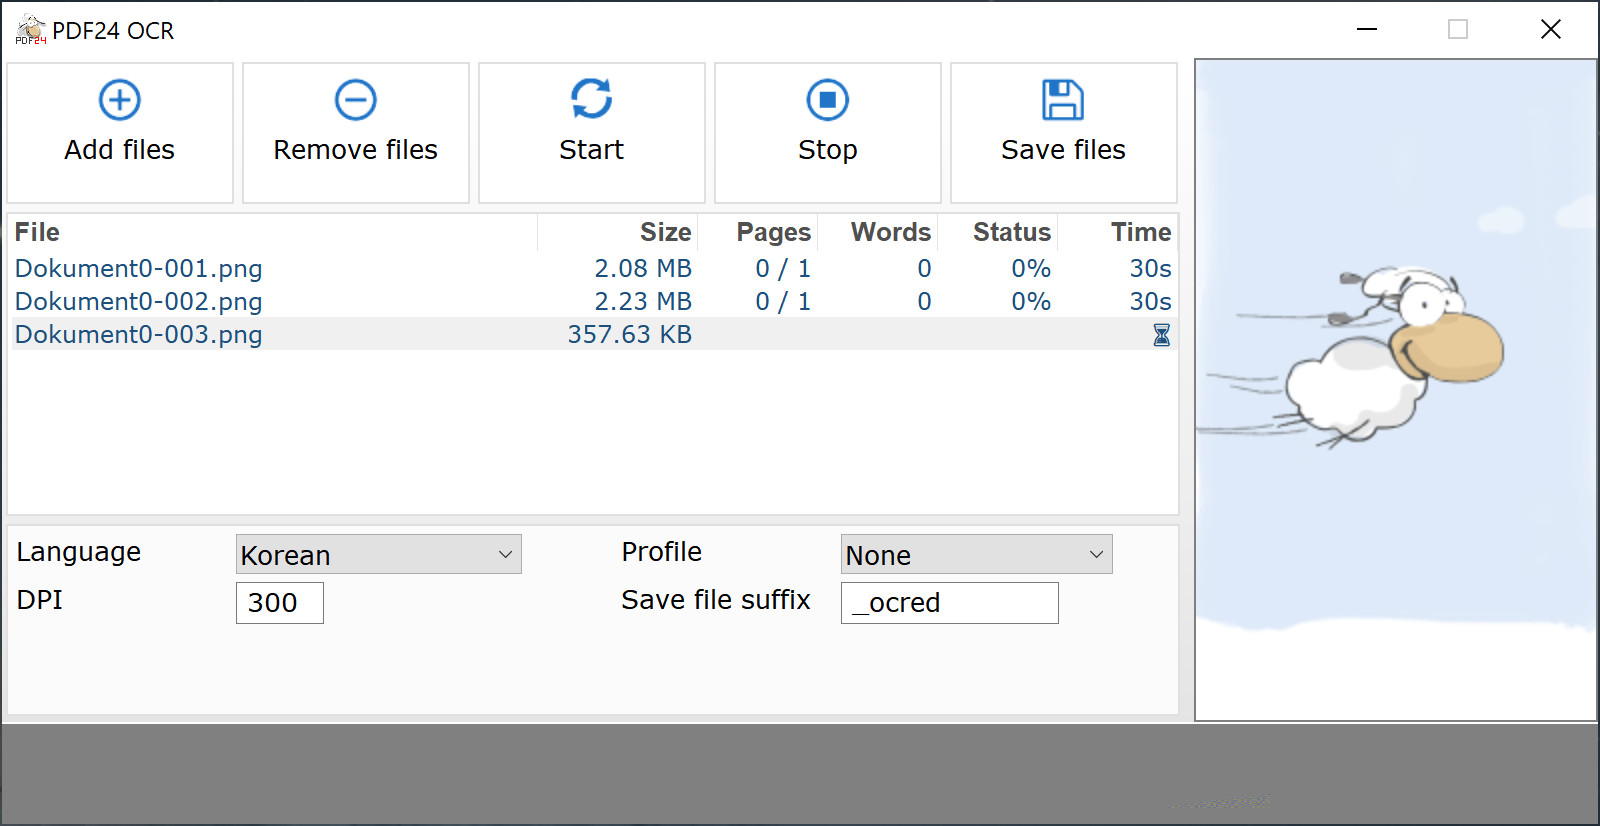Click the 357.63 KB size value
1600x826 pixels.
point(630,334)
